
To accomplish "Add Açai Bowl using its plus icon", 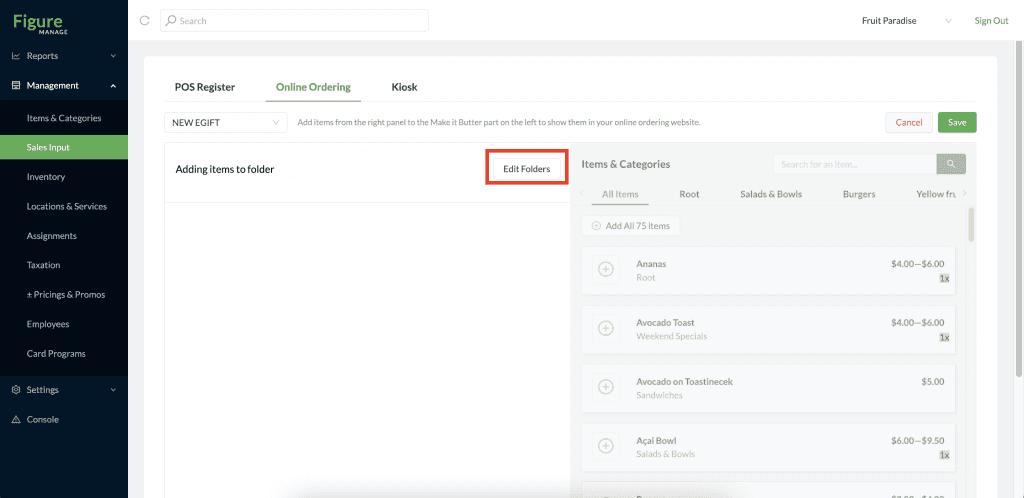I will click(605, 446).
